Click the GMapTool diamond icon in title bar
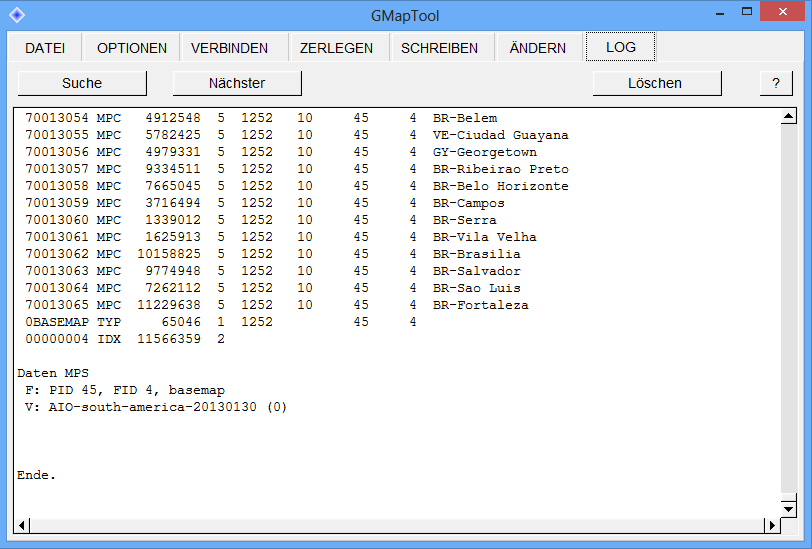 [x=17, y=15]
